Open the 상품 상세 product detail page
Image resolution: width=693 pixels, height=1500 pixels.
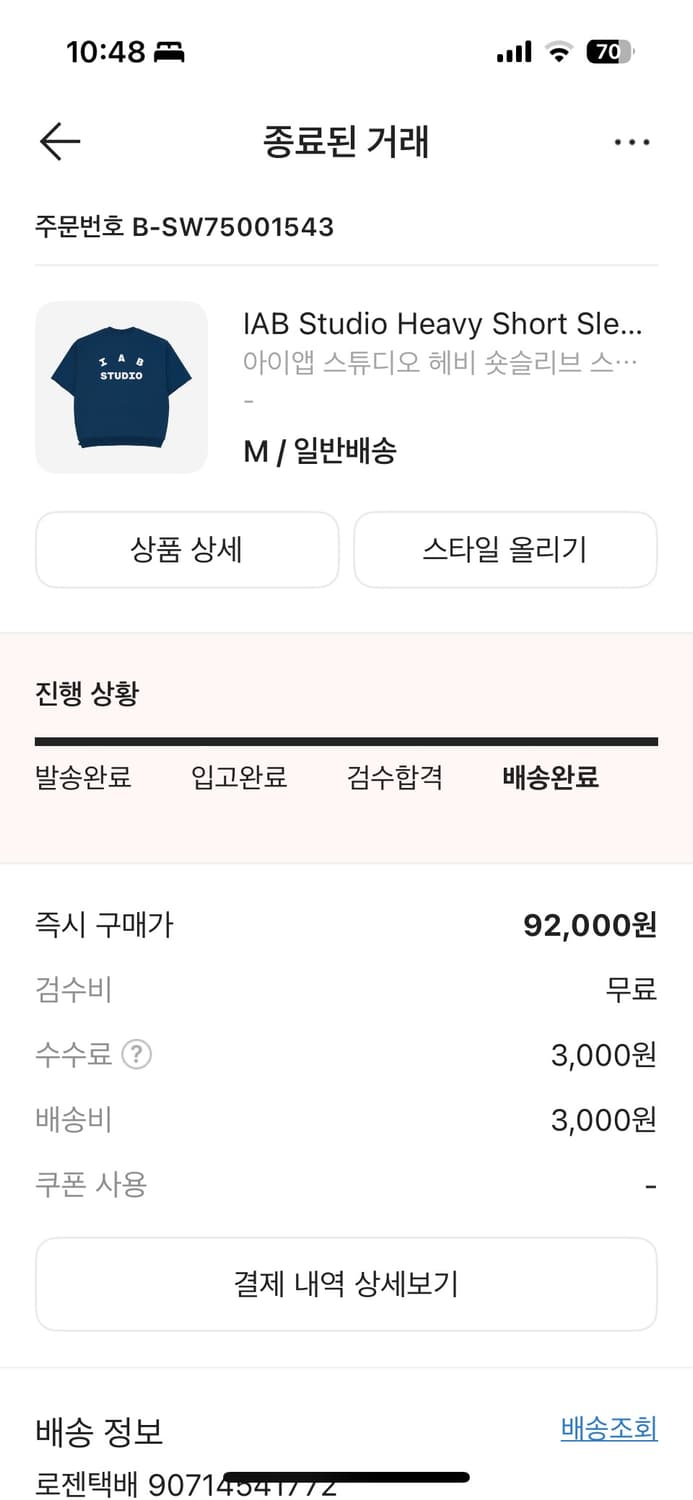(x=187, y=549)
